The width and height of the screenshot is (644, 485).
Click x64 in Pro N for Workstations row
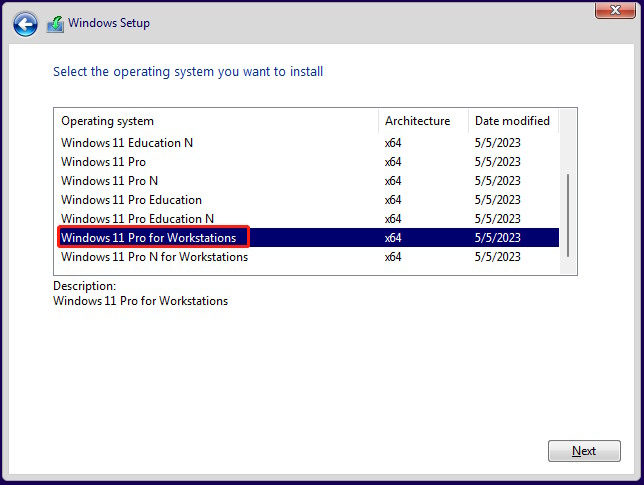393,257
